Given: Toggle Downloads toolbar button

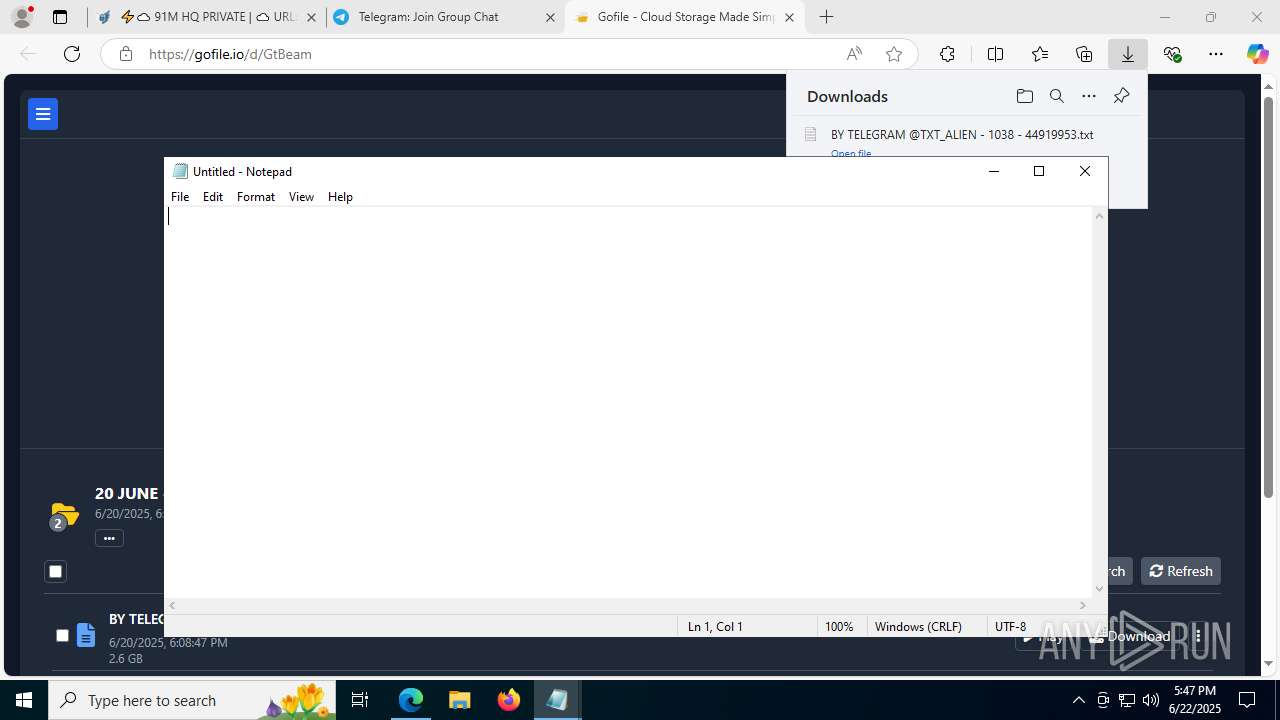Looking at the screenshot, I should click(1128, 54).
